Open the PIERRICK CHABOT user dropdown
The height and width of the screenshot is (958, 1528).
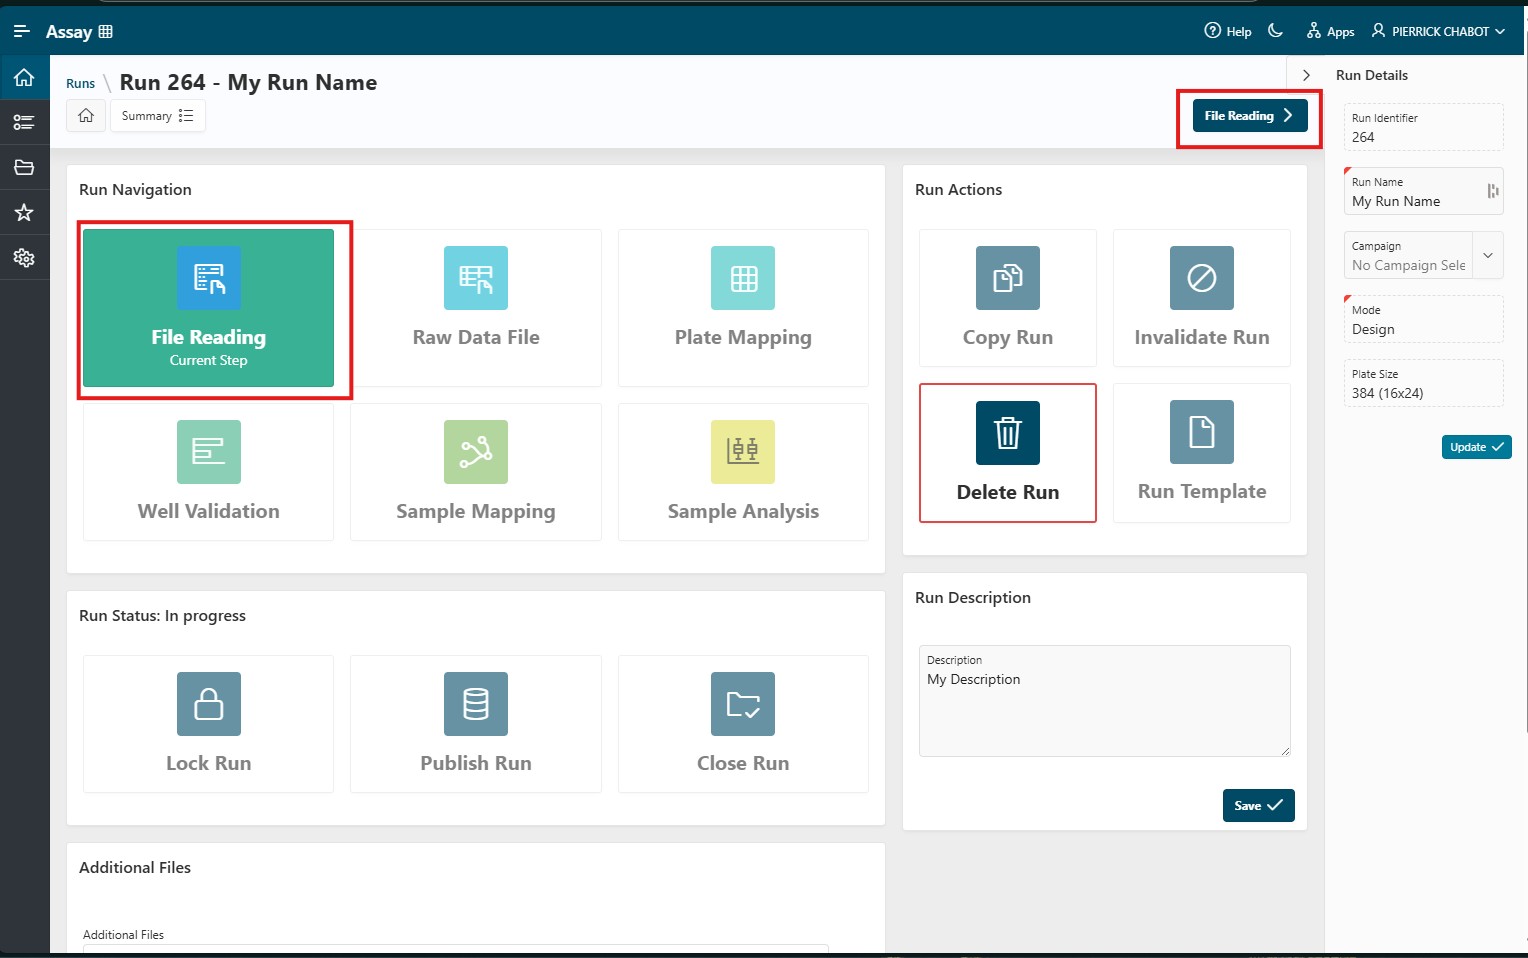pyautogui.click(x=1438, y=31)
